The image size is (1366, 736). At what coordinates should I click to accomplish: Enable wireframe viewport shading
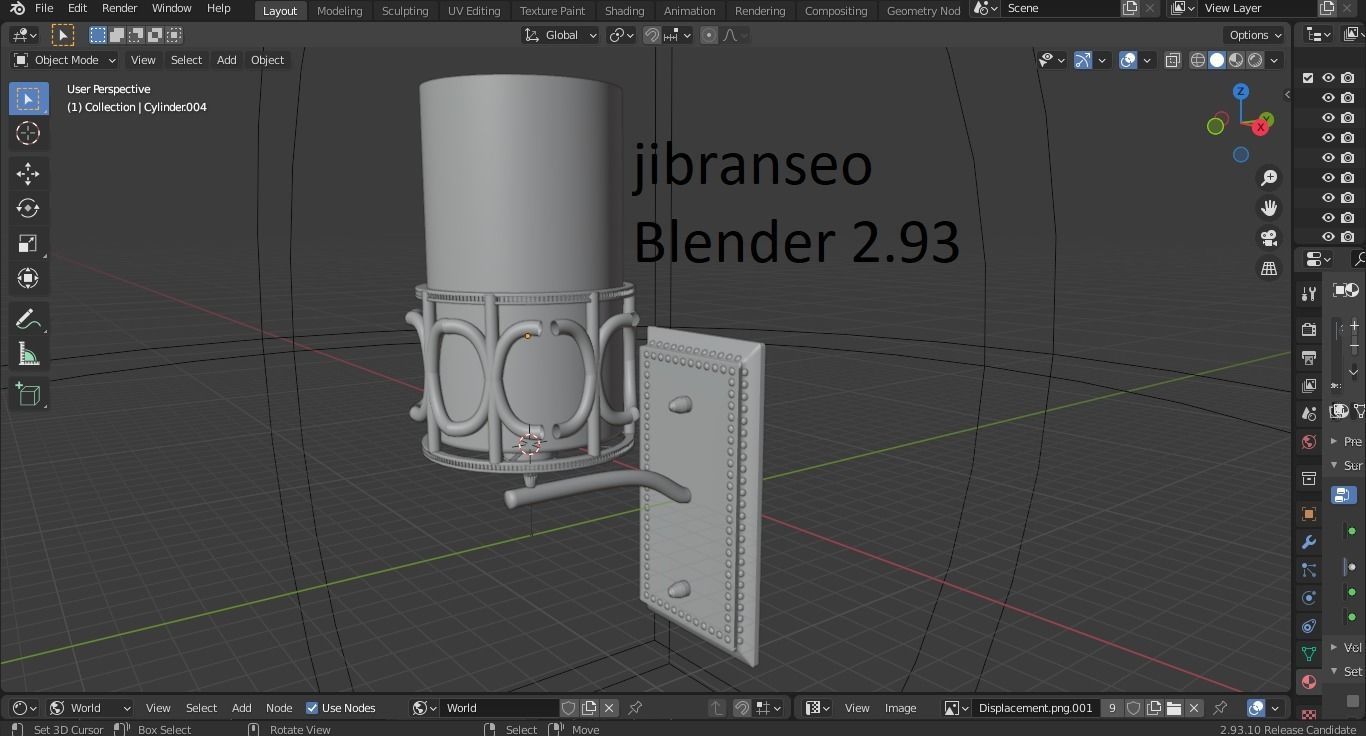coord(1198,60)
